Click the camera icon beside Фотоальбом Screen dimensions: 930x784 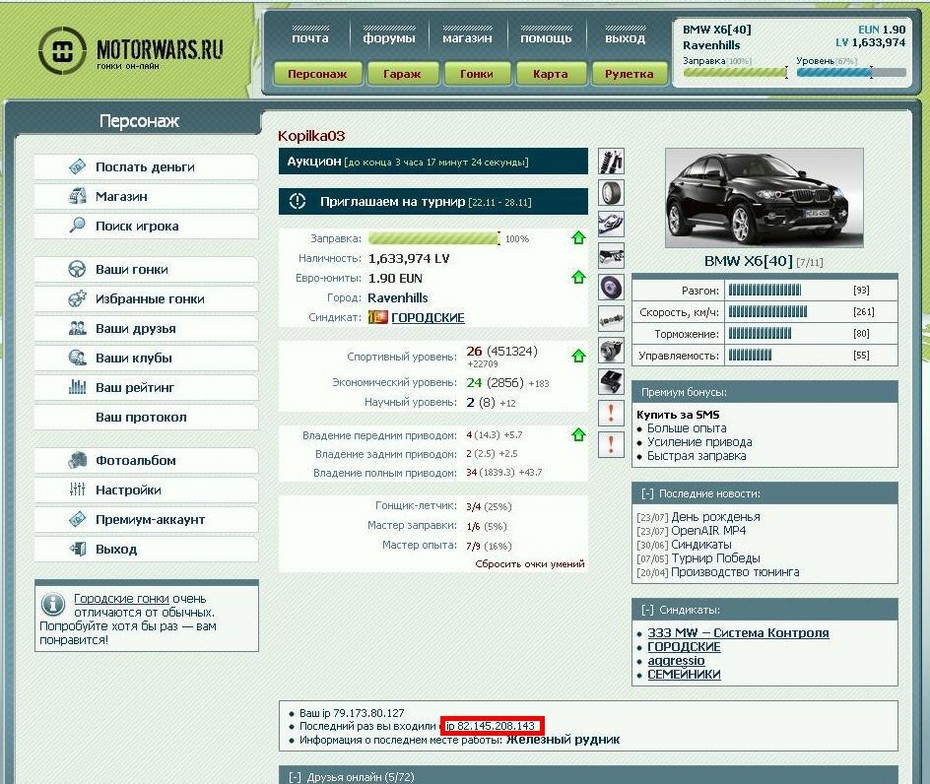click(x=78, y=460)
